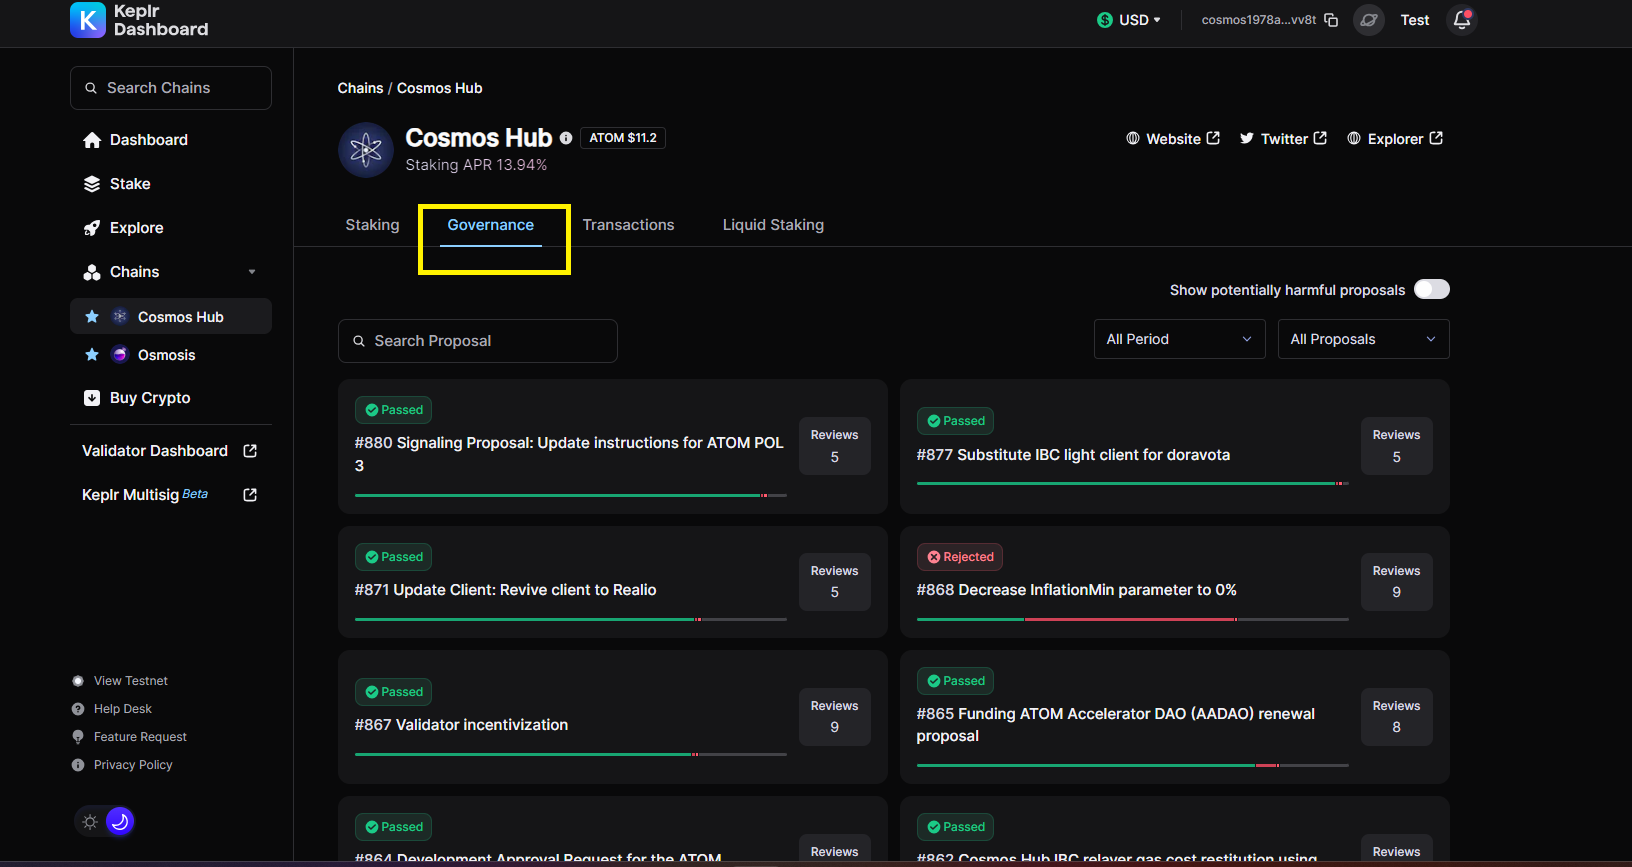Open the Website link

pos(1173,139)
